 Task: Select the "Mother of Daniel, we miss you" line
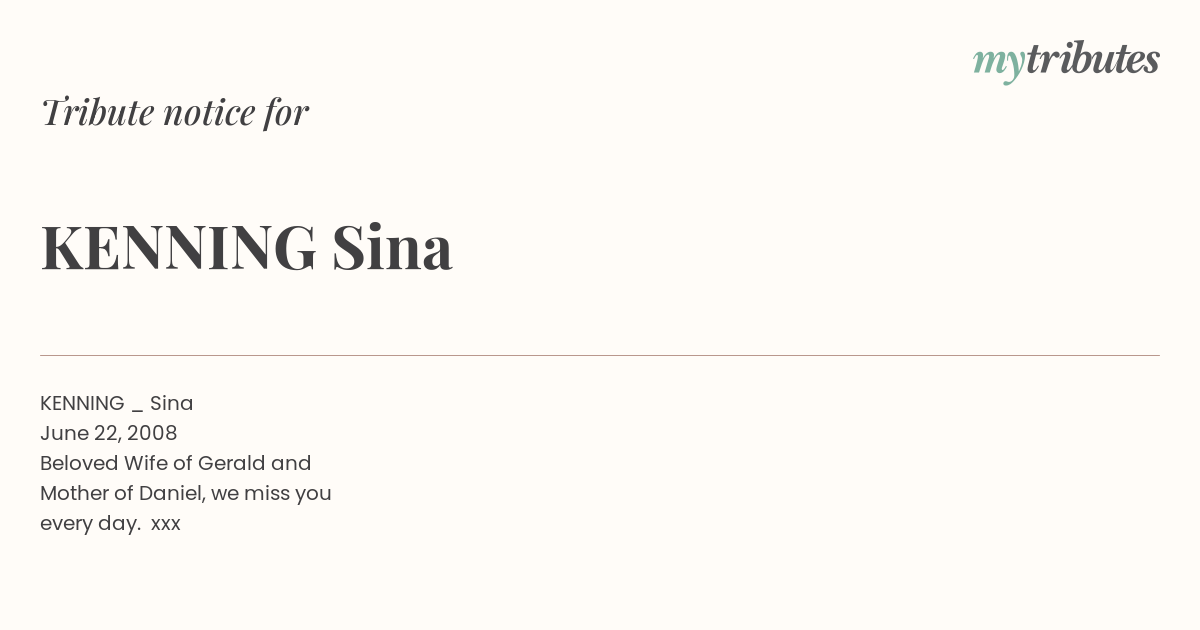click(186, 493)
